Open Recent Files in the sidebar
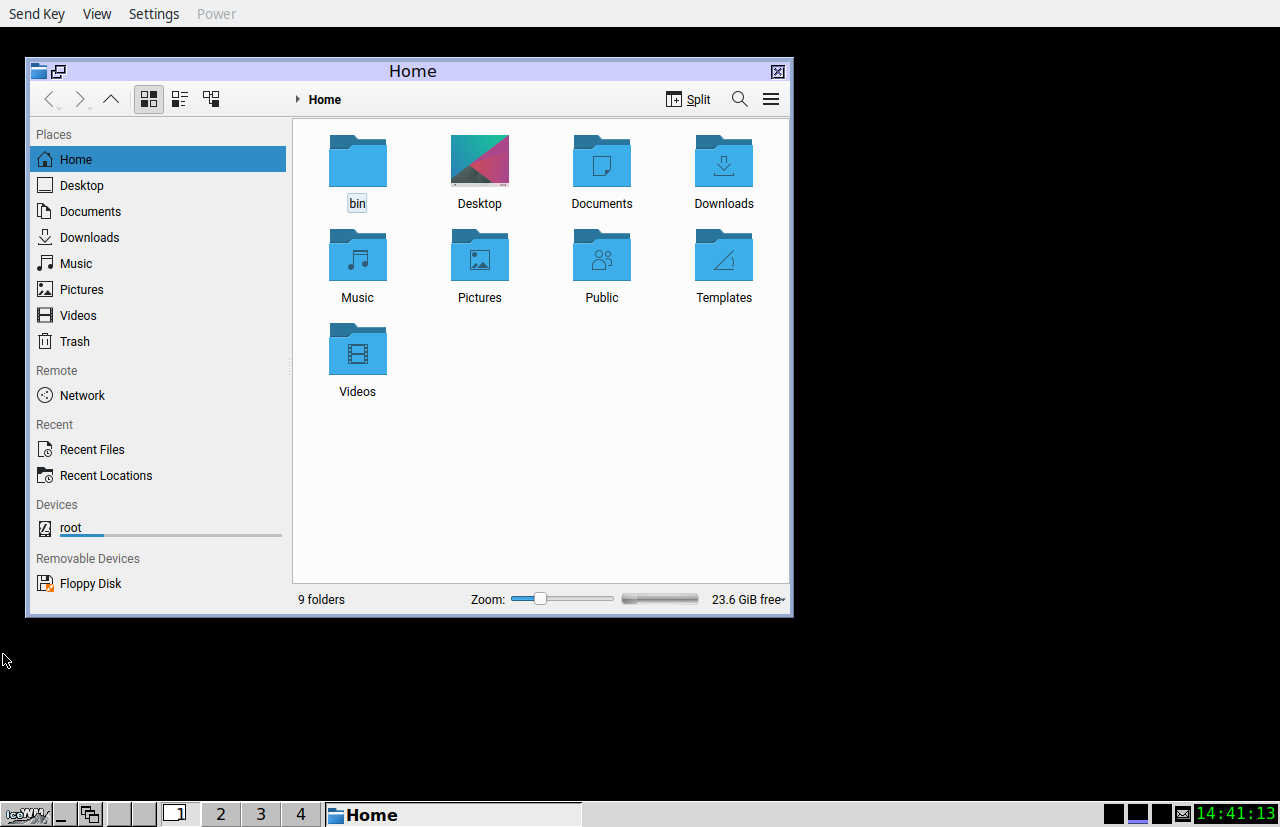 (158, 449)
